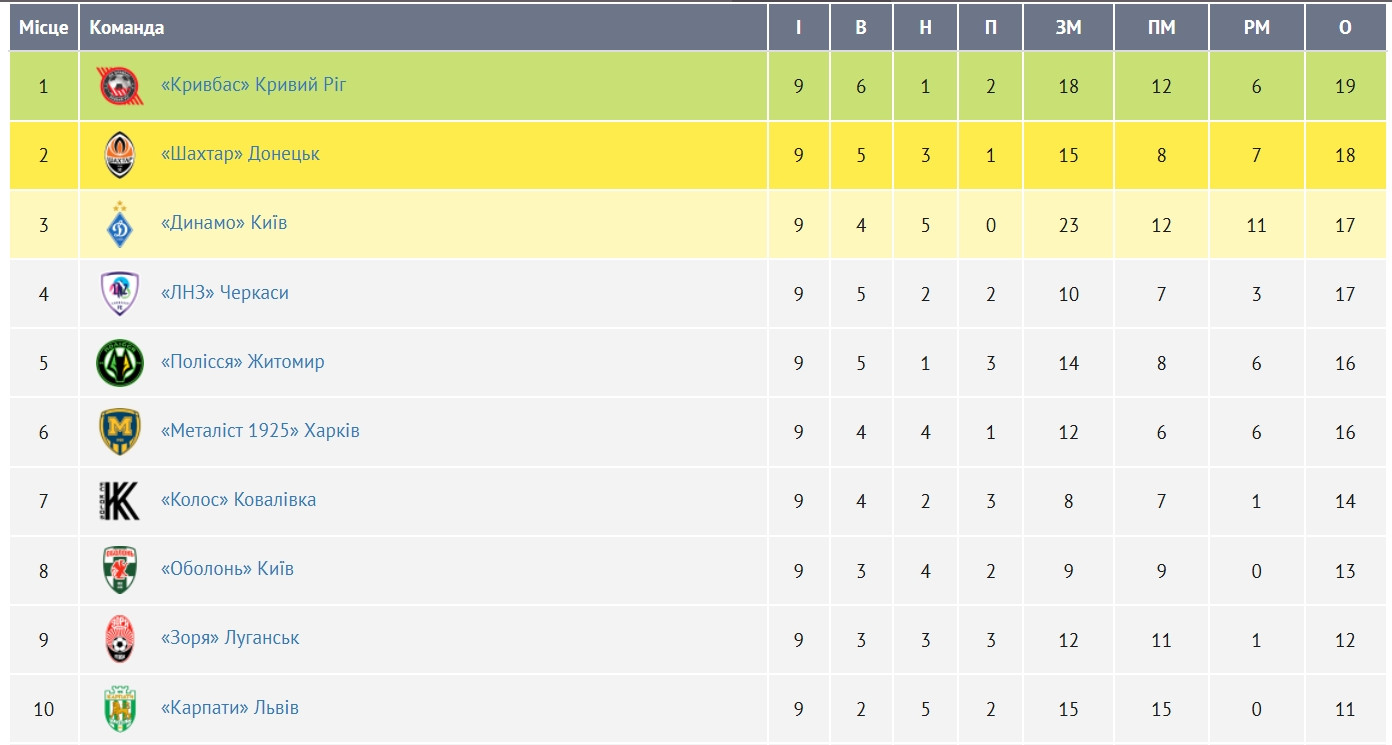
Task: Click the LNZ Cherkasy club logo
Action: (x=119, y=293)
